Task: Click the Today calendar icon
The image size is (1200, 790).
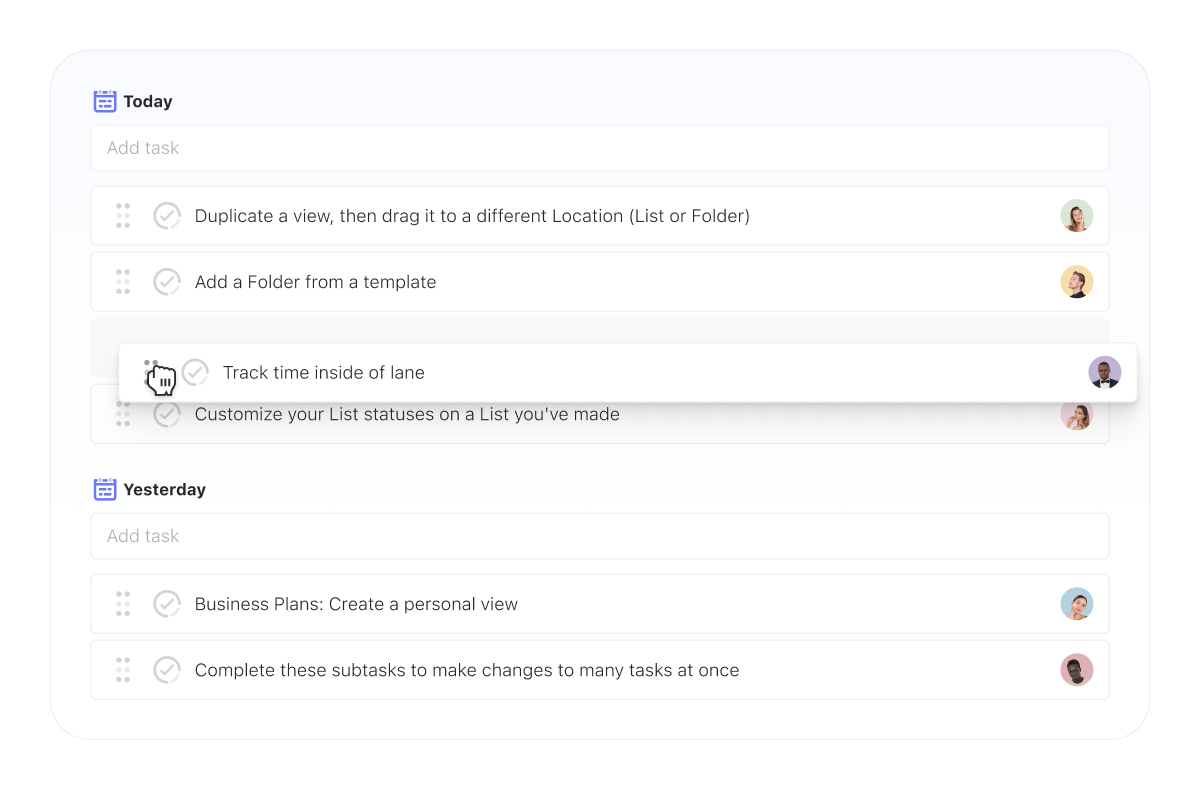Action: point(105,101)
